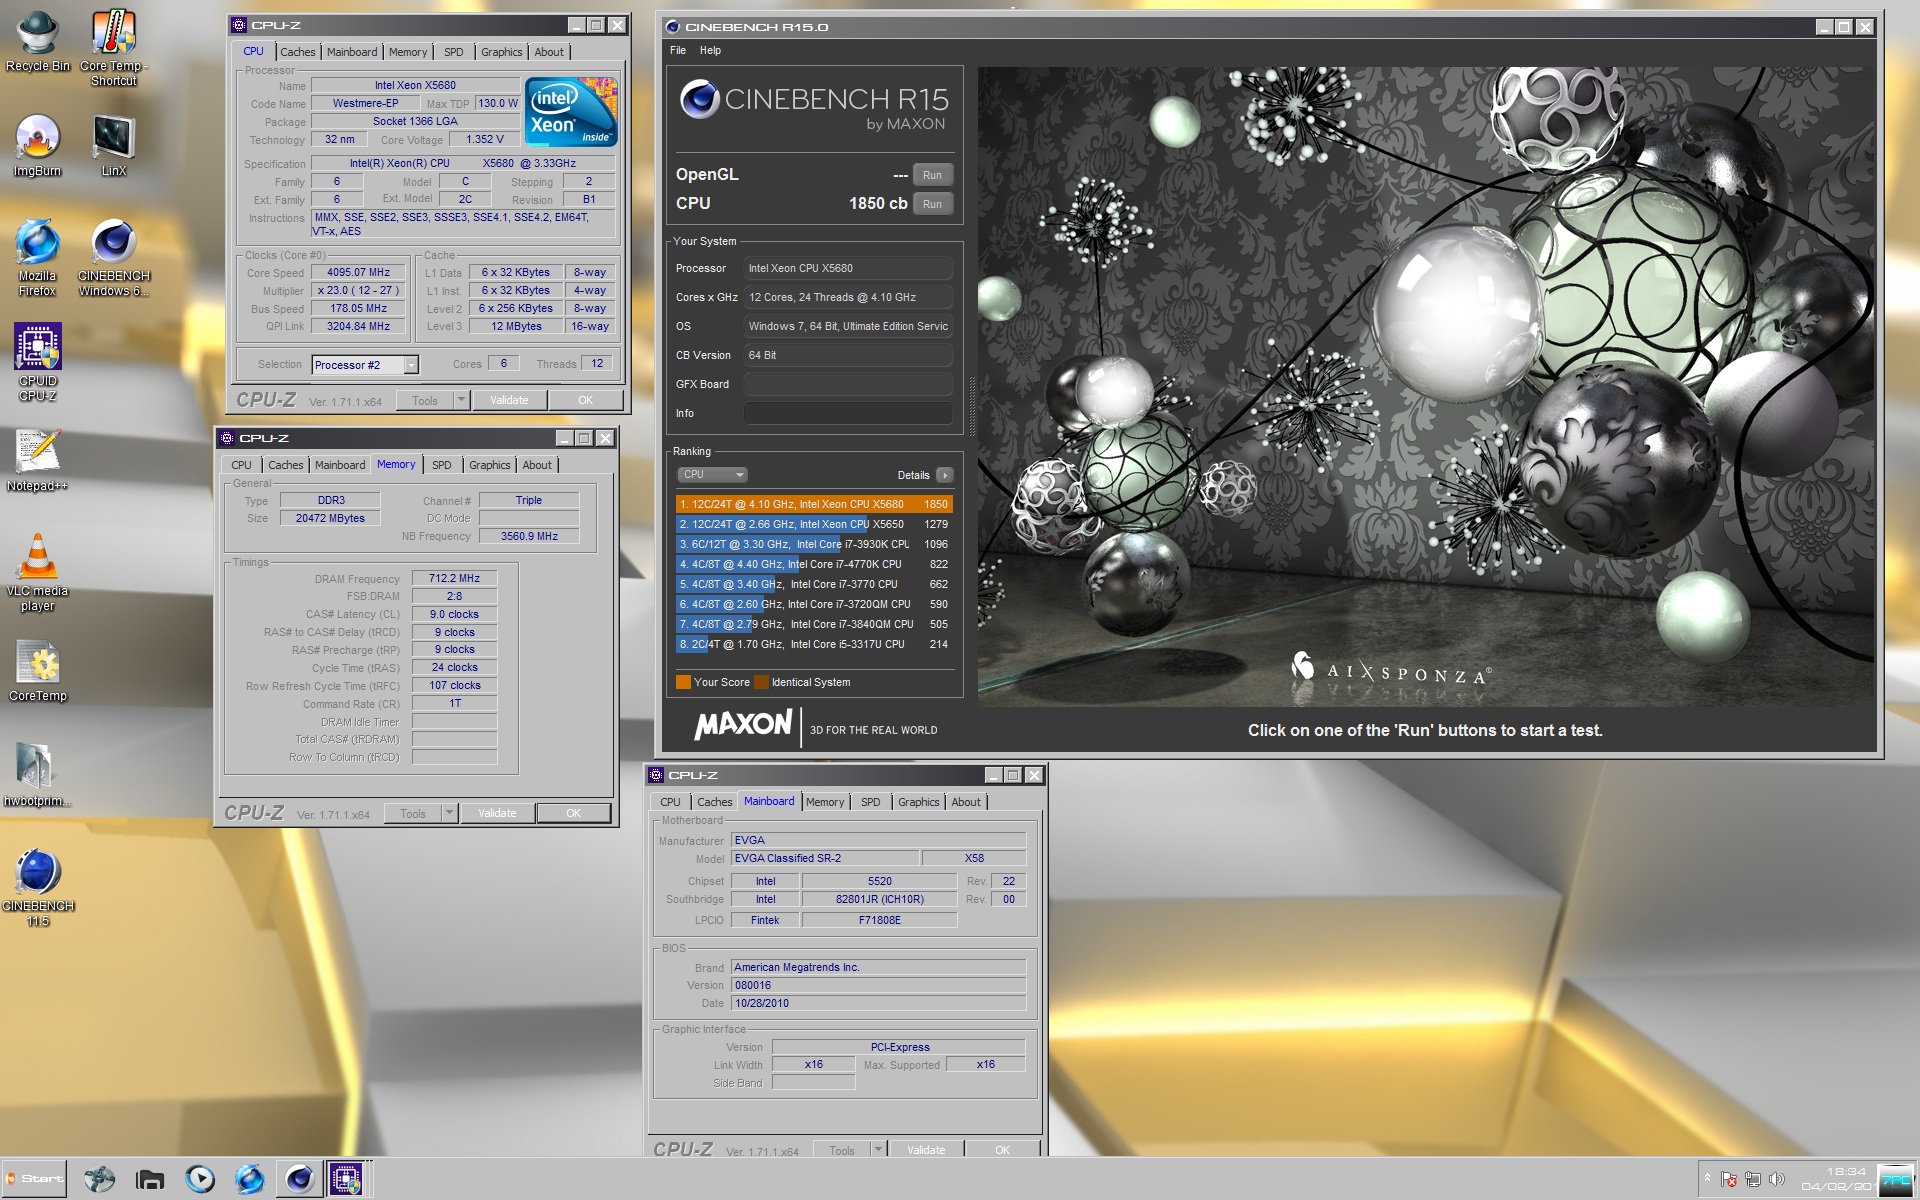Image resolution: width=1920 pixels, height=1200 pixels.
Task: Open the Core Temp Shortcut desktop icon
Action: [x=113, y=48]
